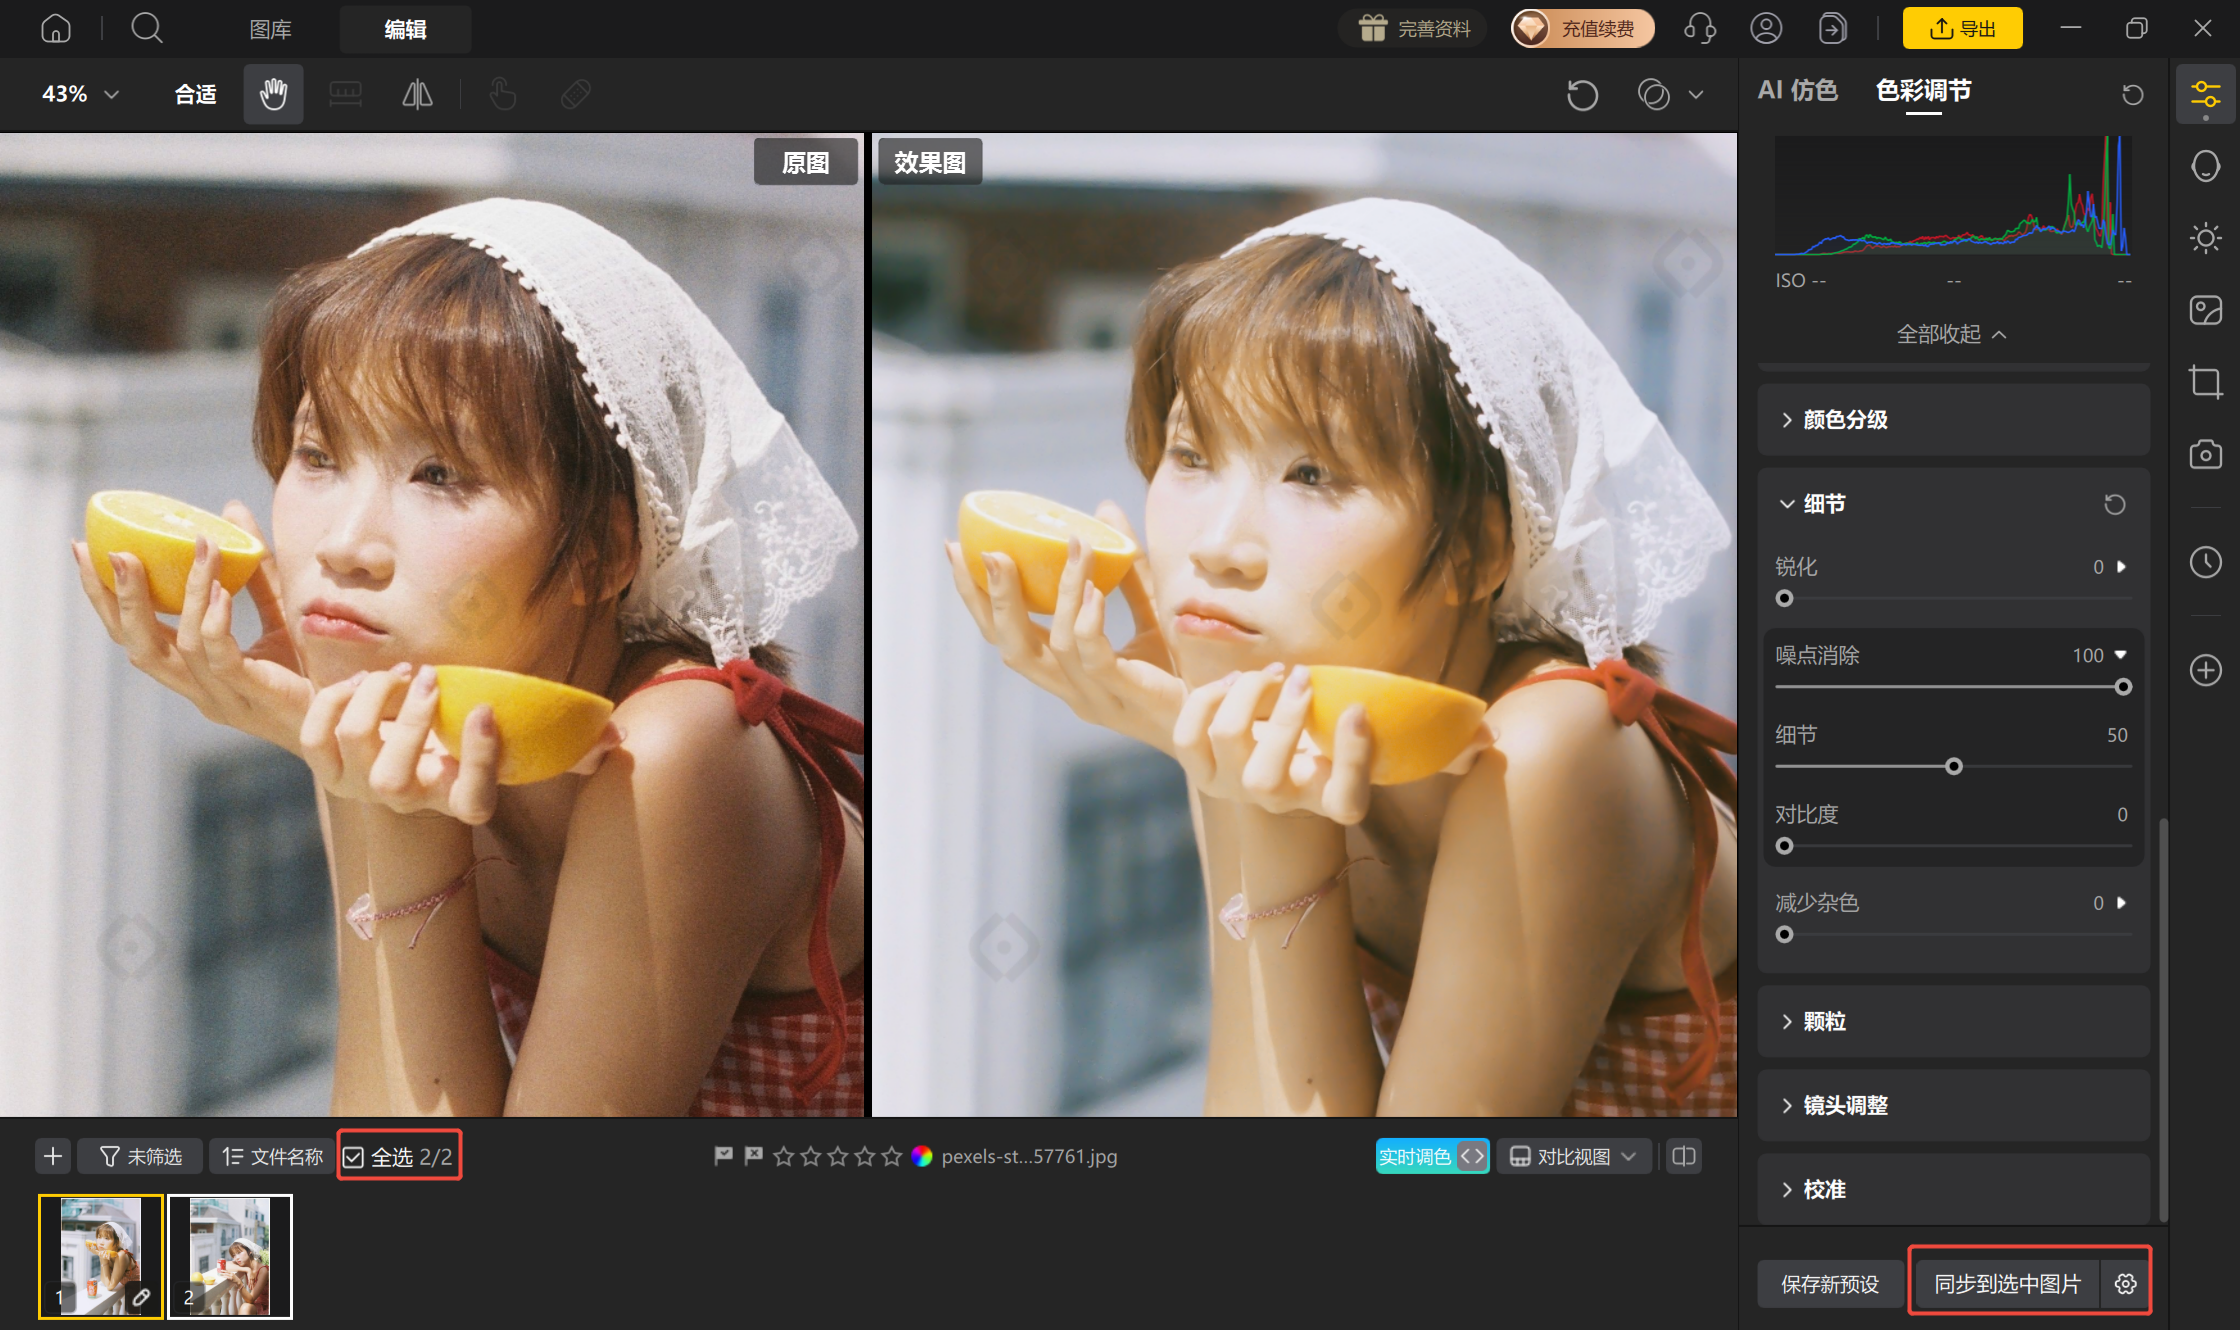Click the customer support headset icon
The image size is (2240, 1330).
1699,28
